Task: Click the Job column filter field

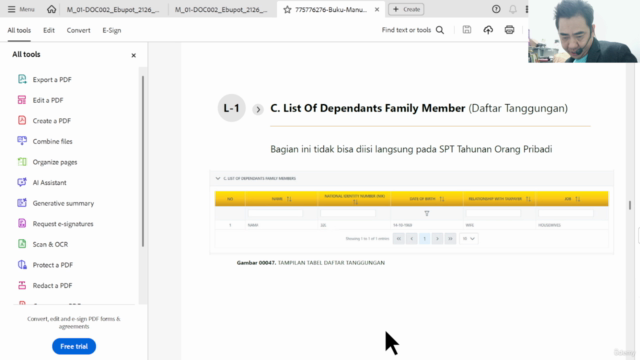Action: click(x=566, y=213)
